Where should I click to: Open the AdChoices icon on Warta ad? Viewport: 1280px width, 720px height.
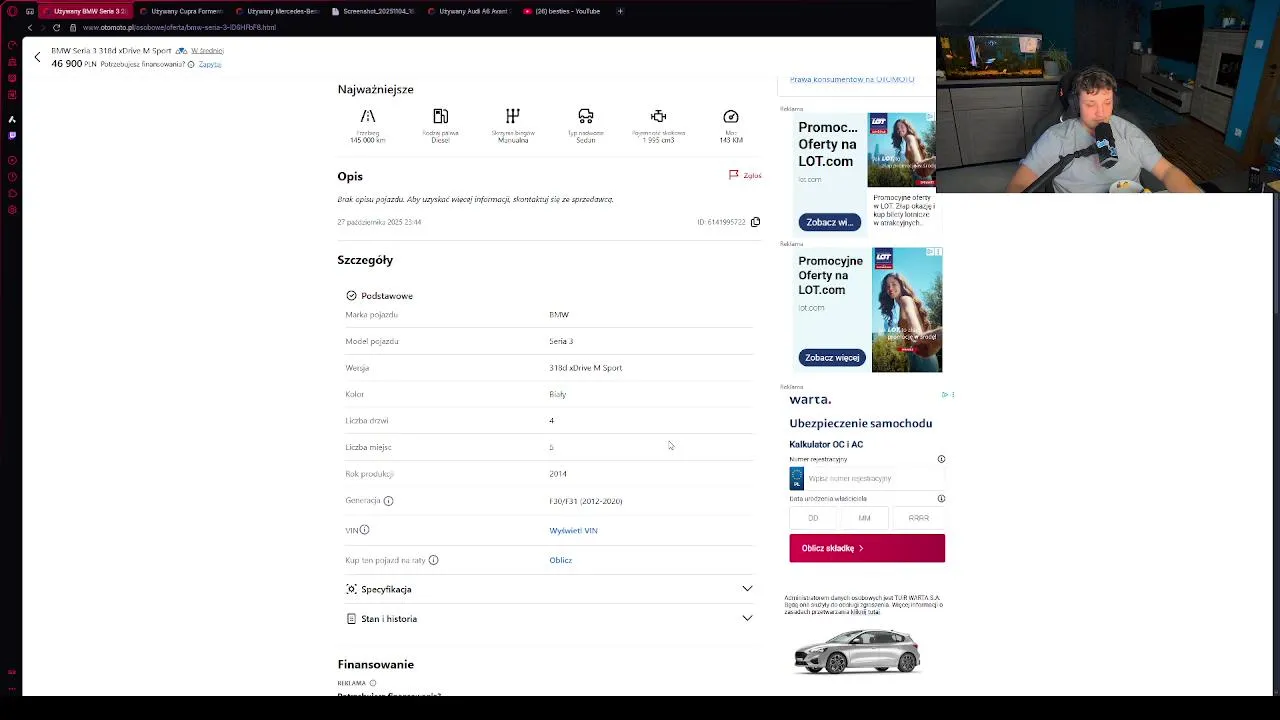(x=947, y=395)
